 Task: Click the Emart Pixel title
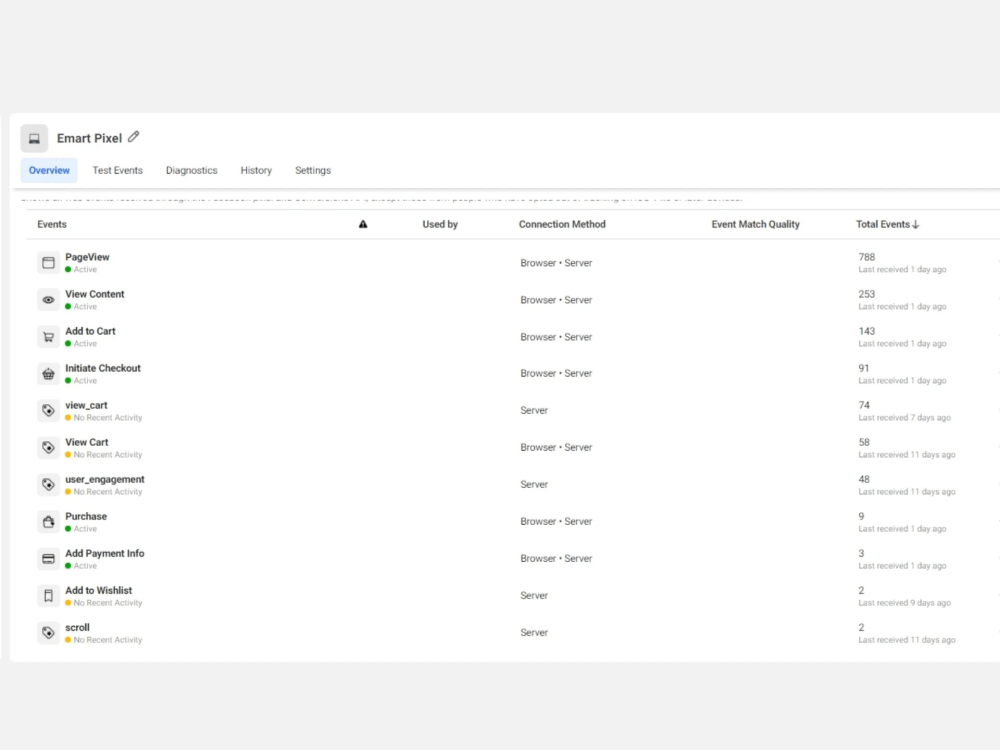(89, 138)
